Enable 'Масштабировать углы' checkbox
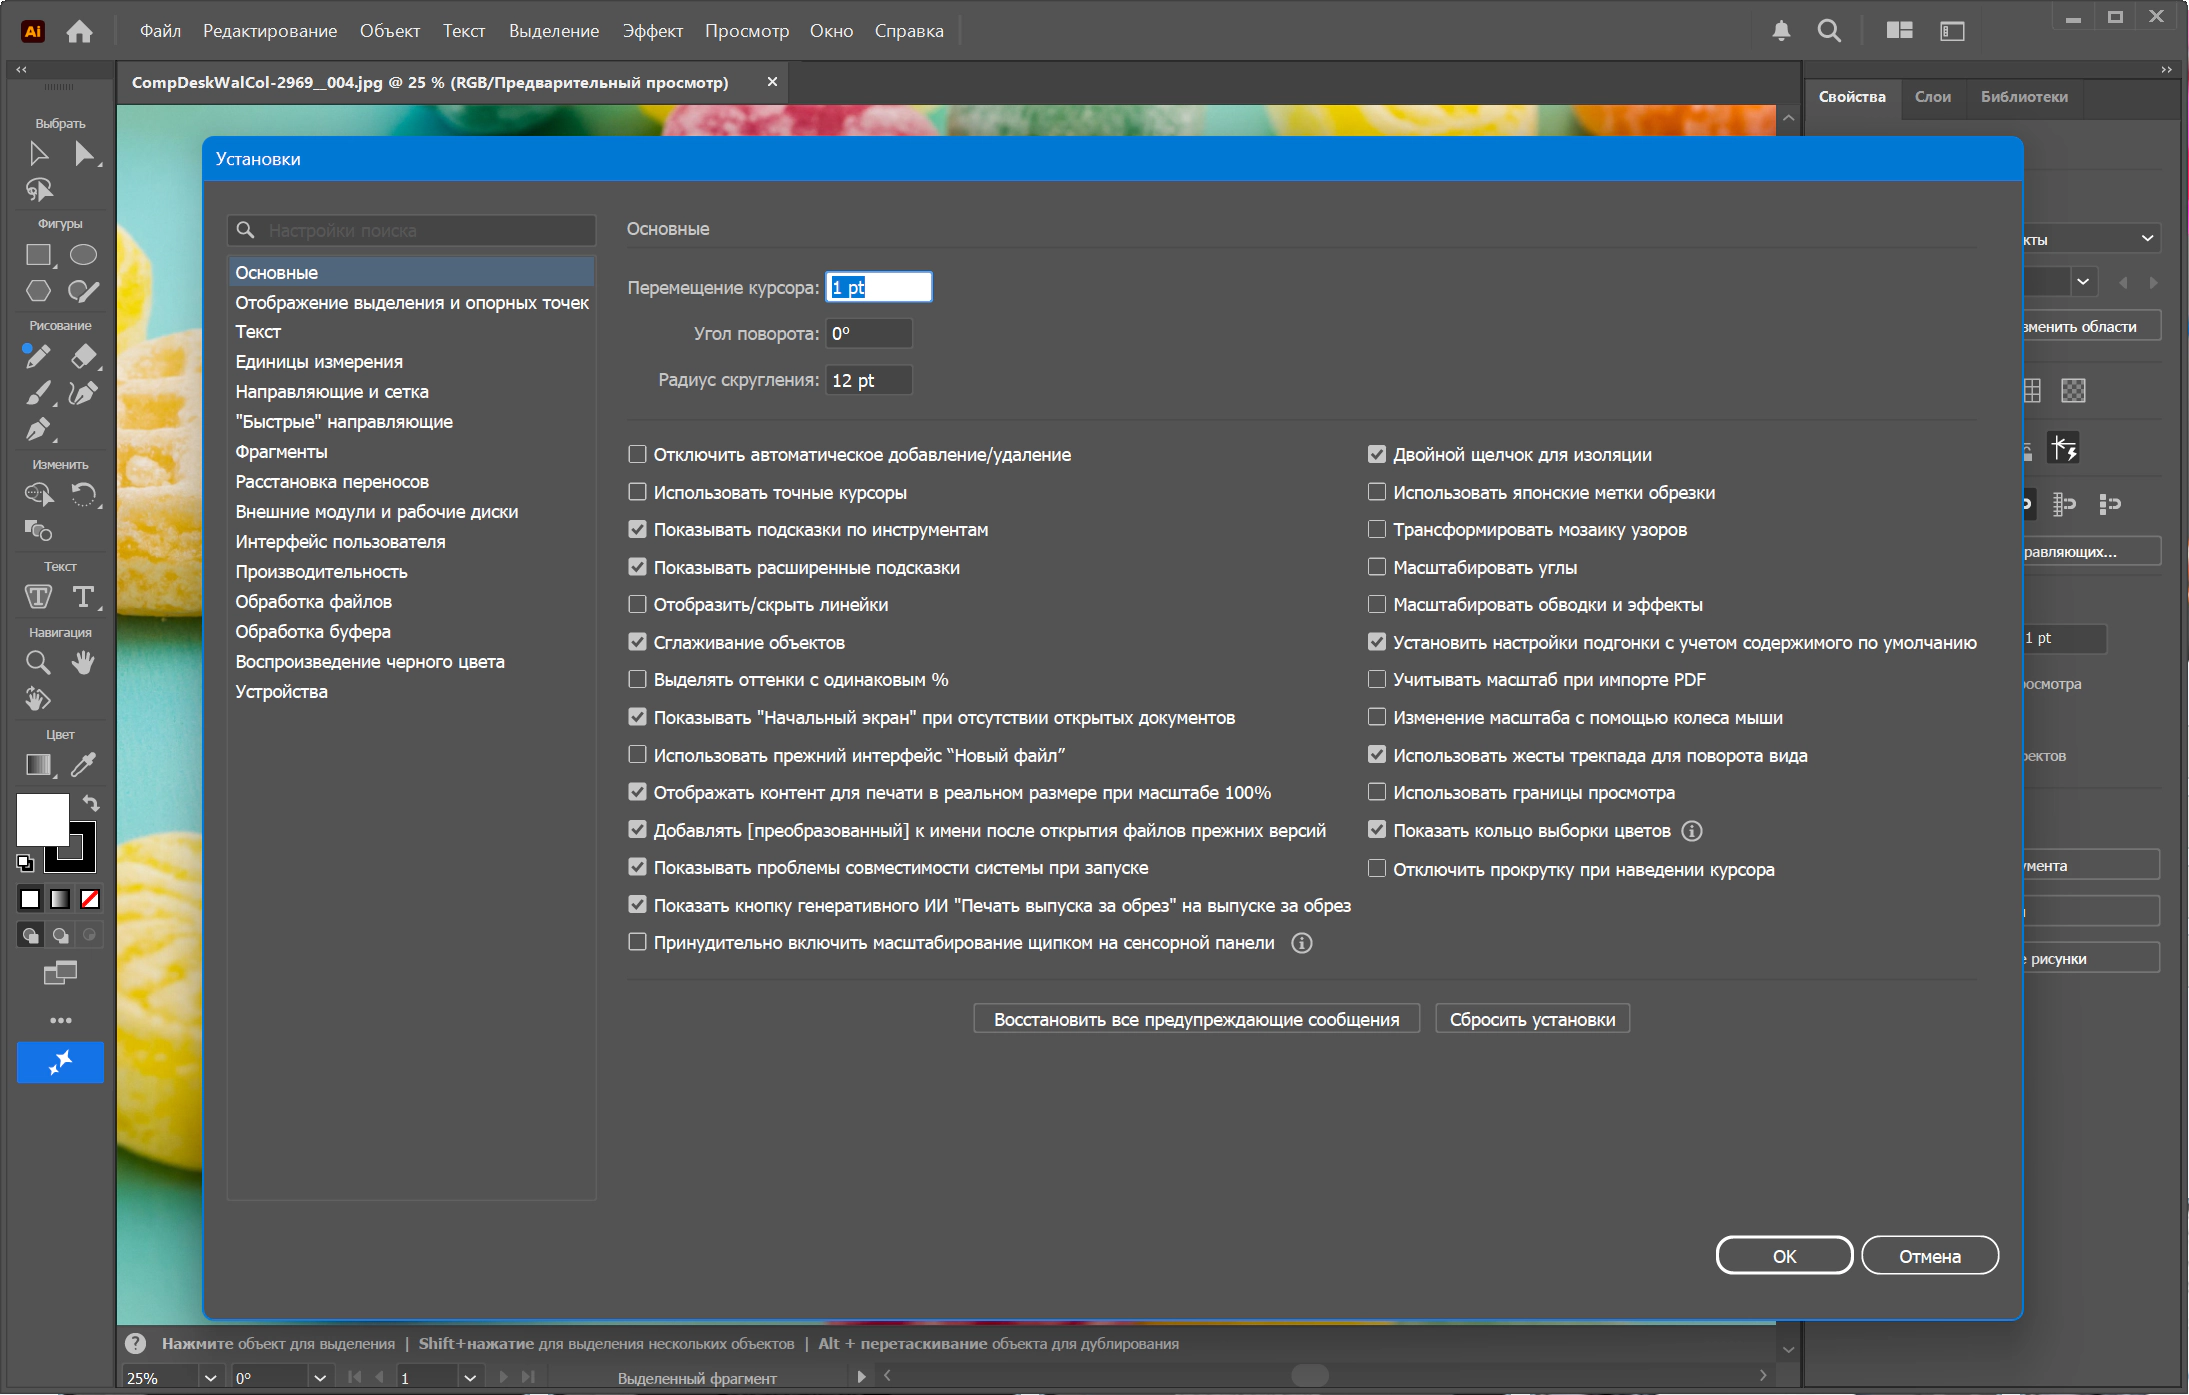The image size is (2189, 1395). coord(1377,567)
